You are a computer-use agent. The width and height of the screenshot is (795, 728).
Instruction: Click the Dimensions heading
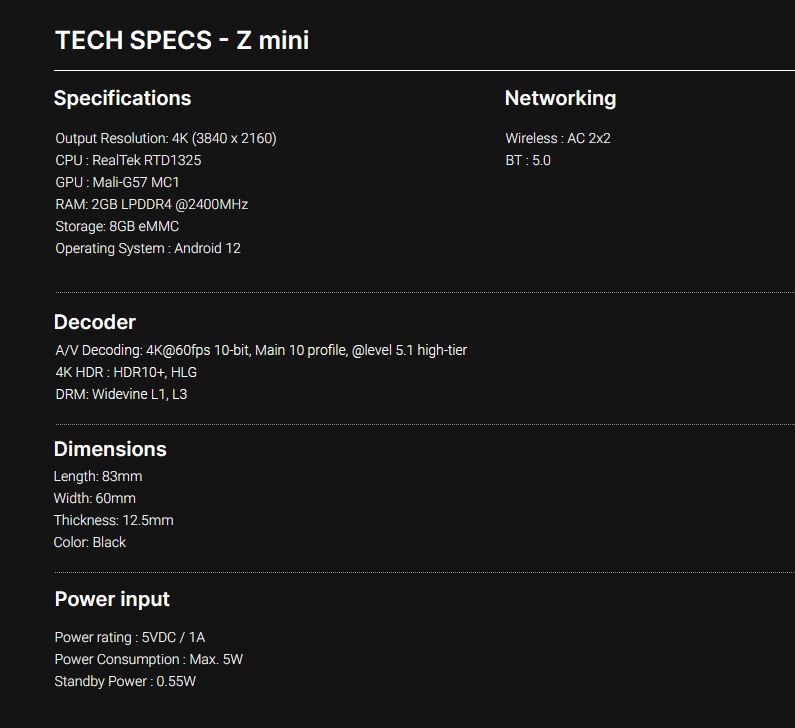tap(110, 449)
